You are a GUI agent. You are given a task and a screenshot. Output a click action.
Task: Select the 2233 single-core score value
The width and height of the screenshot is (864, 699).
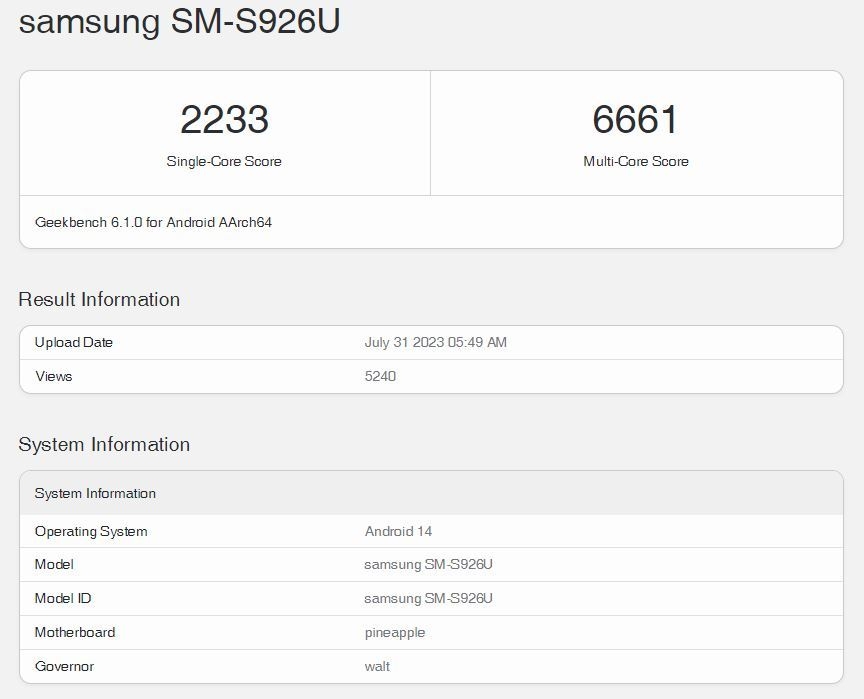tap(224, 120)
